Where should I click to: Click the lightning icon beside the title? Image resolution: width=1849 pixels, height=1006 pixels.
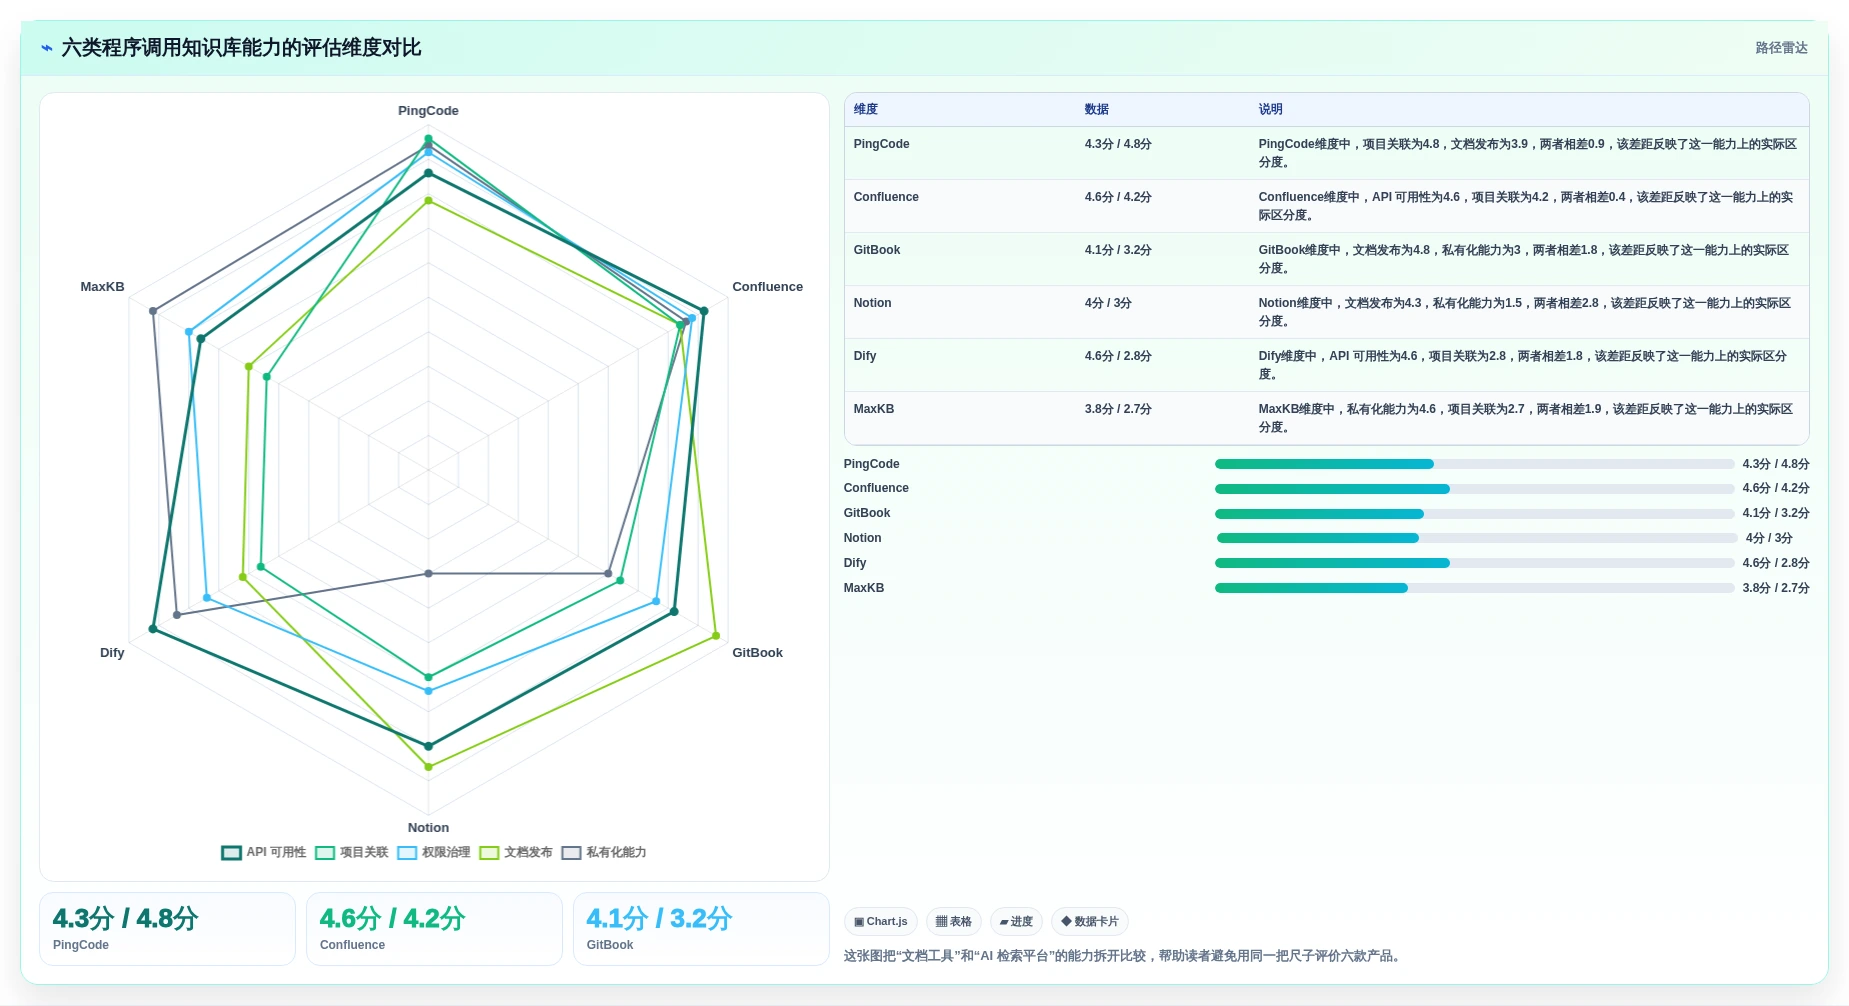pyautogui.click(x=46, y=48)
